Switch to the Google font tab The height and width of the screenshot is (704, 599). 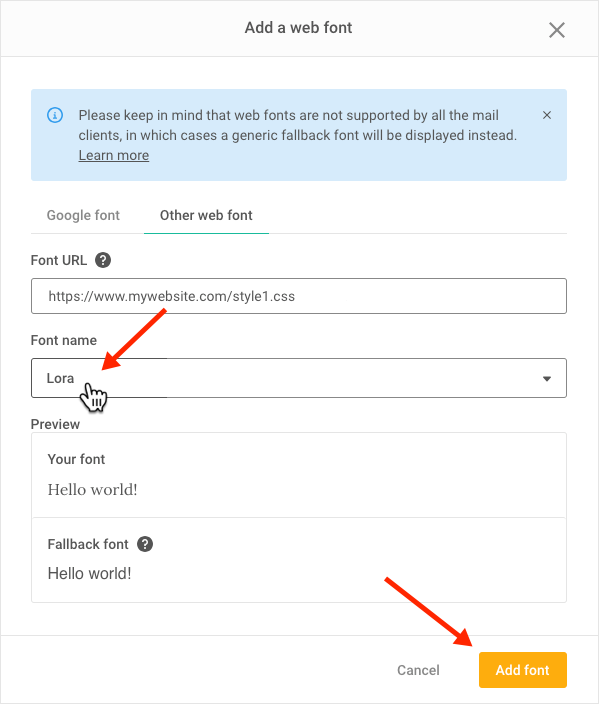pos(83,215)
